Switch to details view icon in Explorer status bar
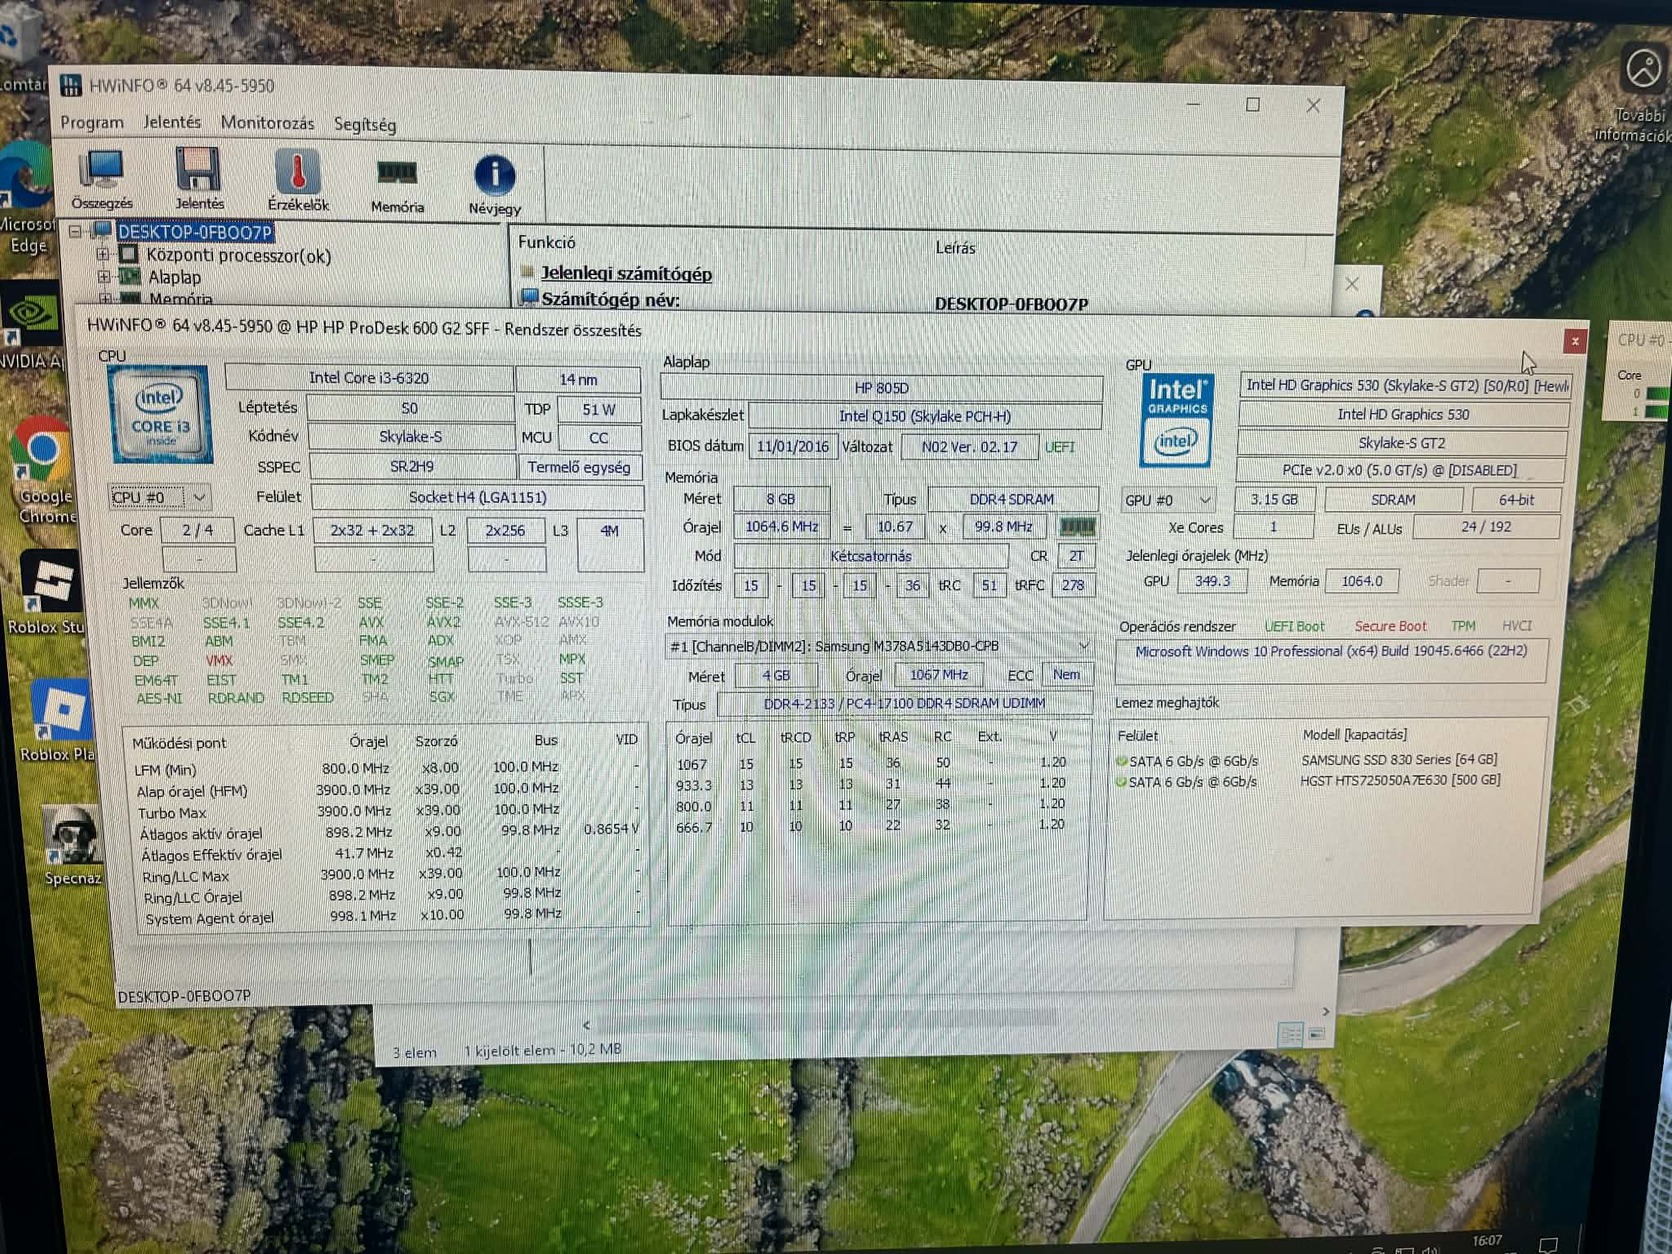Image resolution: width=1672 pixels, height=1254 pixels. [x=1291, y=1034]
